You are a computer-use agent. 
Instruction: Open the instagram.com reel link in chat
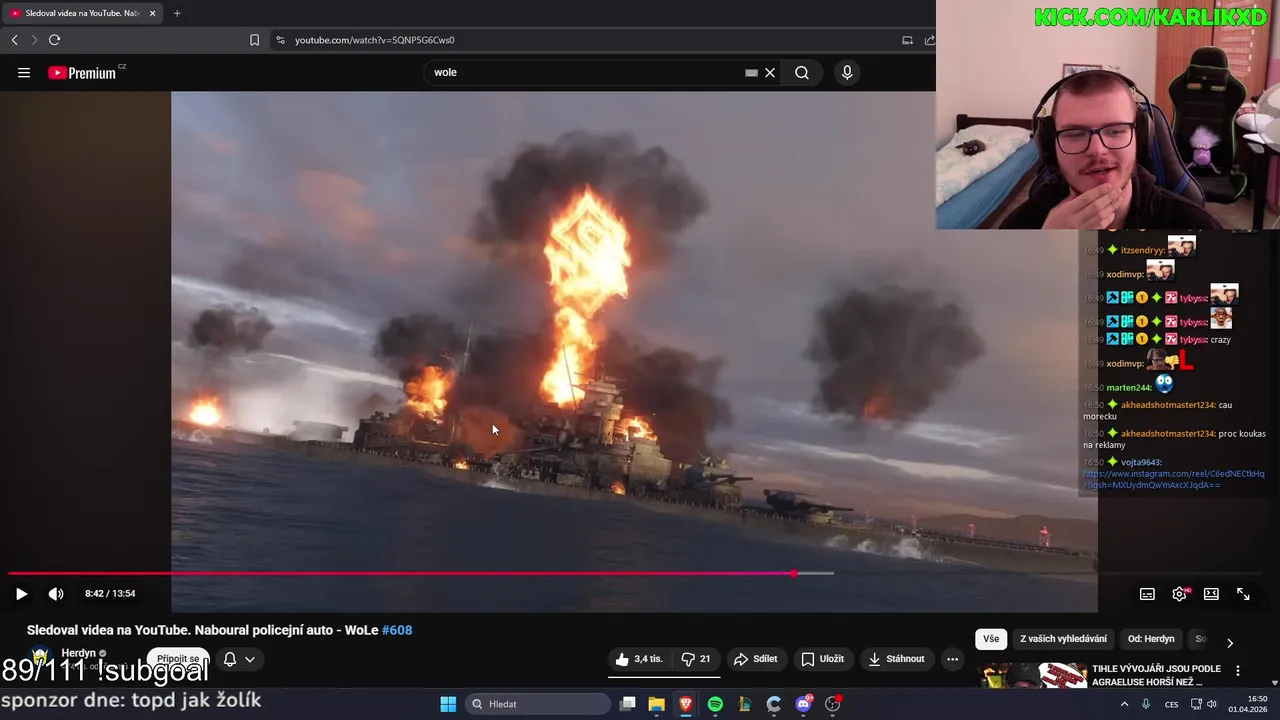1173,479
